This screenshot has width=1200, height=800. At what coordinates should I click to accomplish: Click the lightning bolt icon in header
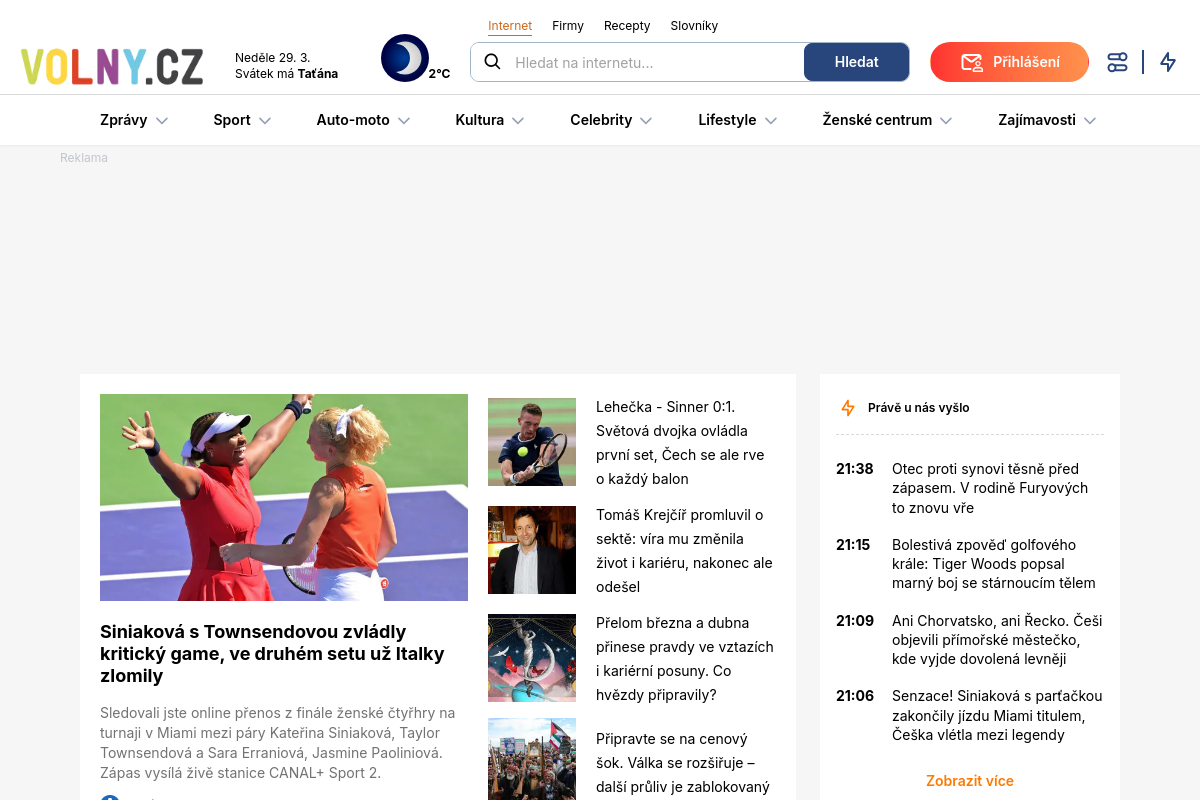tap(1168, 62)
